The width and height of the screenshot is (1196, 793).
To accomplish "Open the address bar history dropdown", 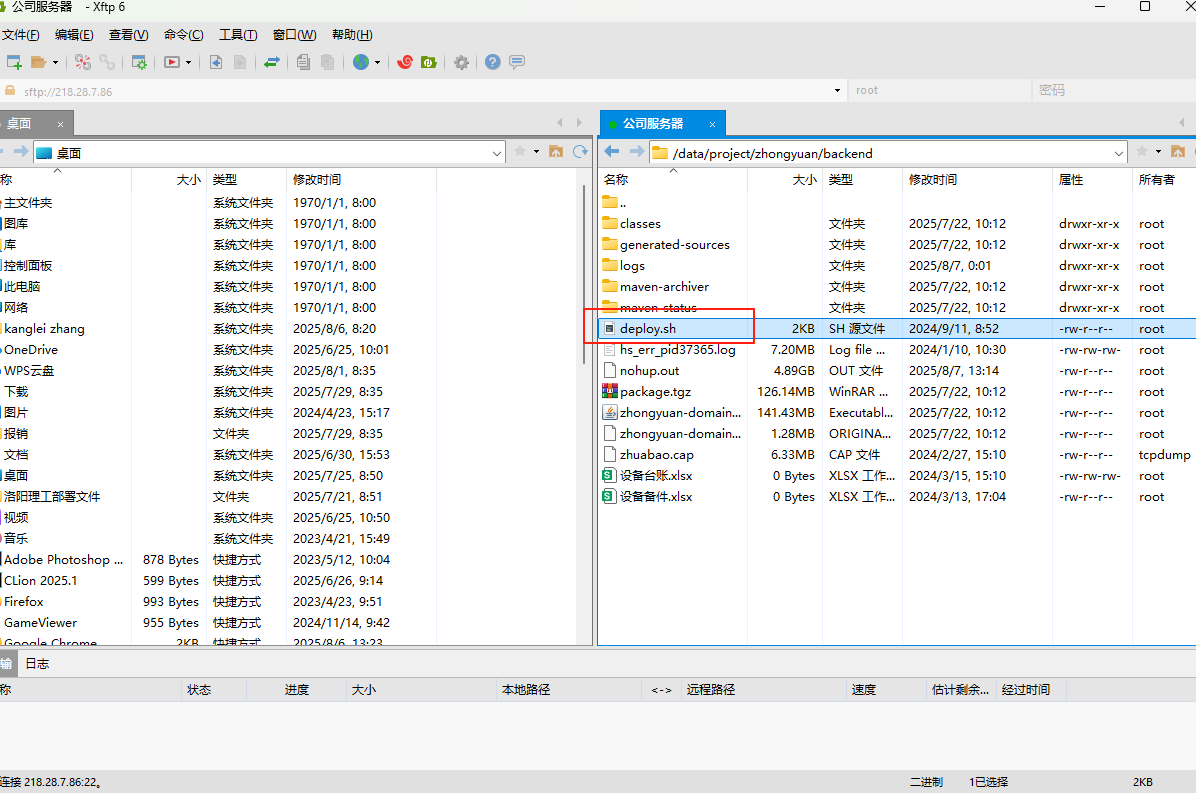I will [x=837, y=91].
